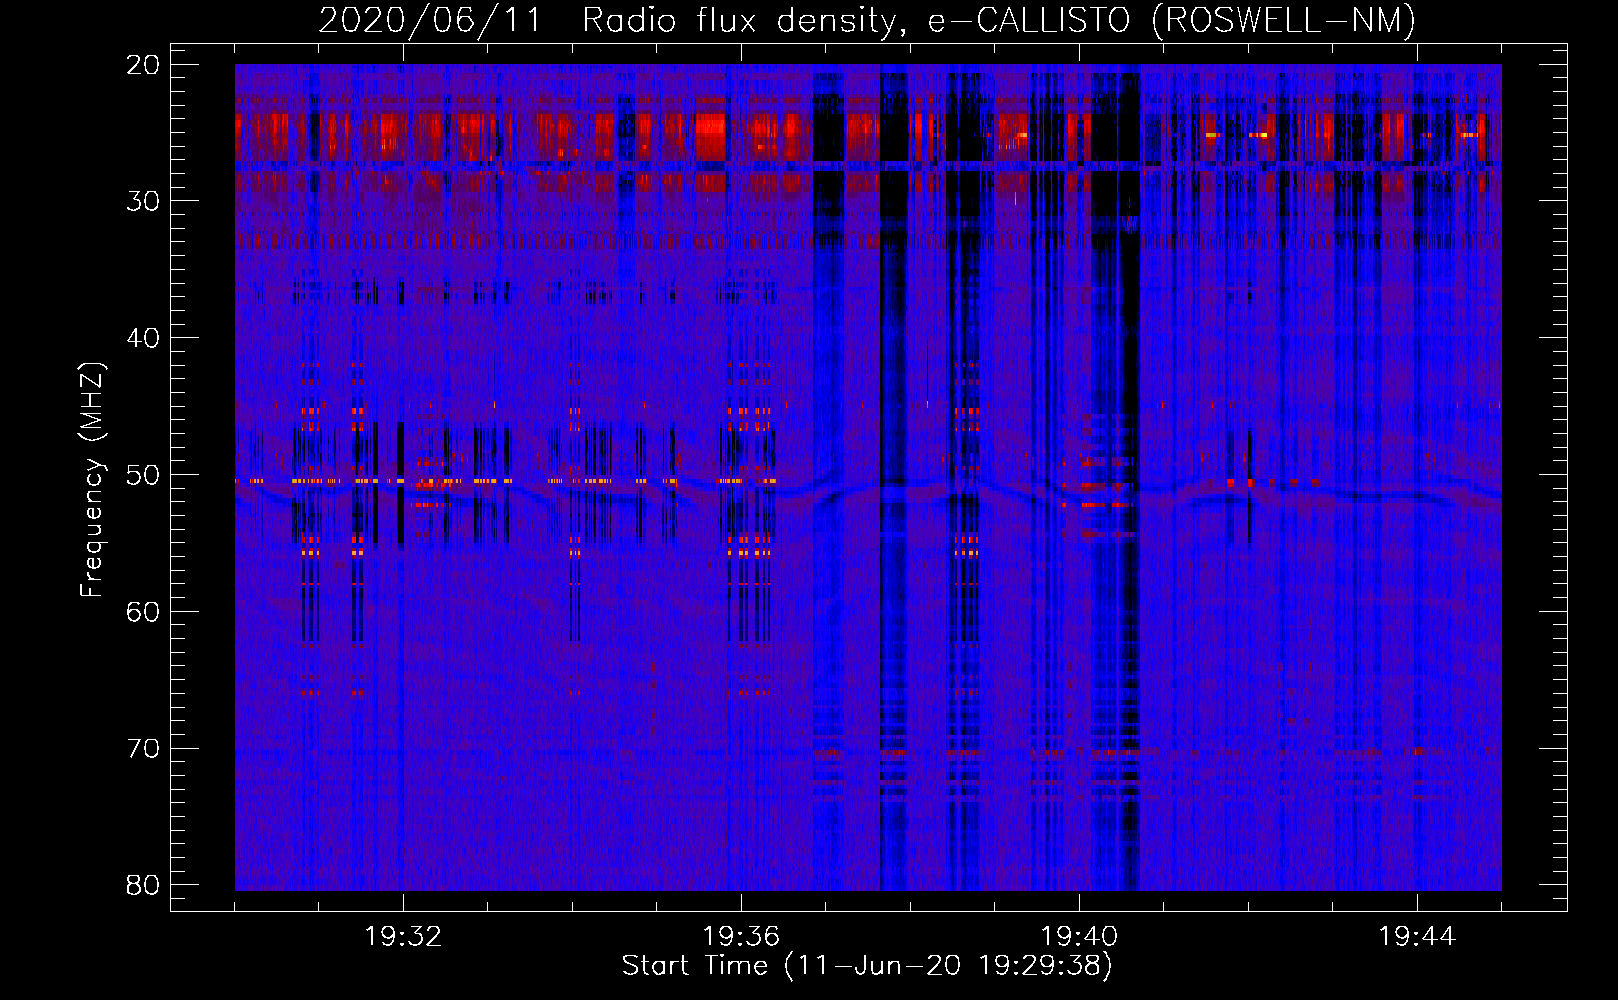
Task: Click the 80 frequency tick label
Action: [x=144, y=885]
